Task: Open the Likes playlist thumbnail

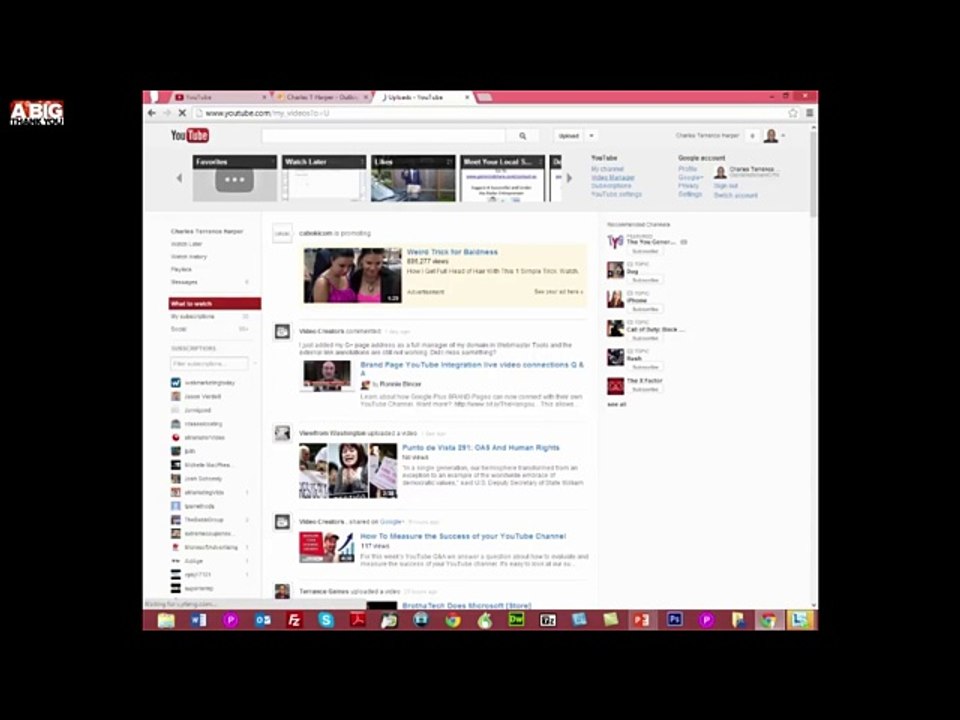Action: [414, 178]
